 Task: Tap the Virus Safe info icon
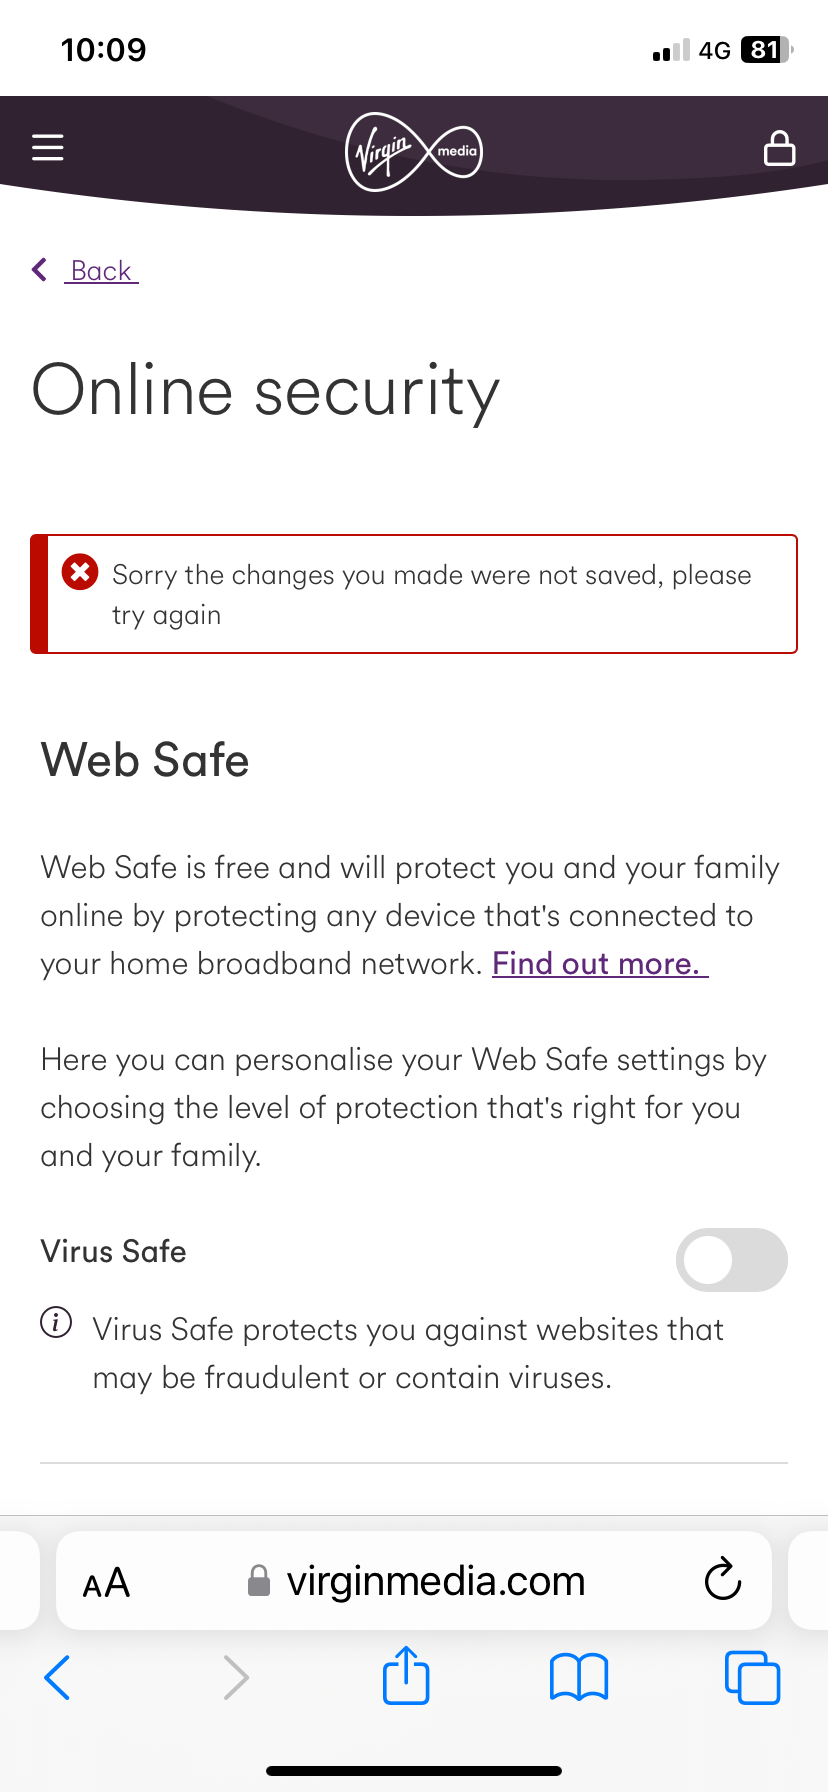pos(56,1322)
